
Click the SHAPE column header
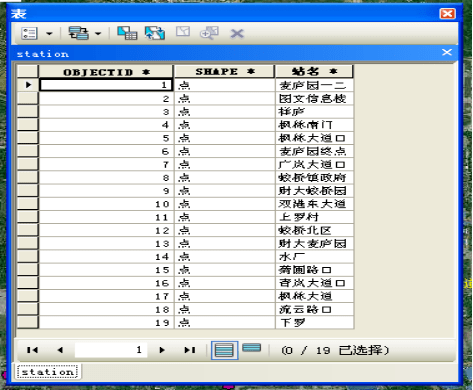tap(224, 72)
